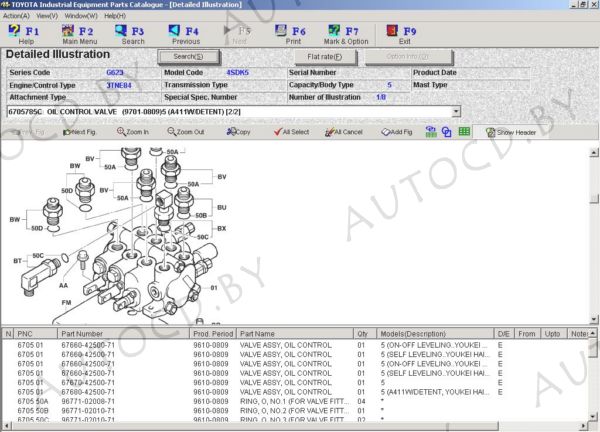Click the overlapping windows blue icon
The image size is (600, 432).
pyautogui.click(x=447, y=132)
